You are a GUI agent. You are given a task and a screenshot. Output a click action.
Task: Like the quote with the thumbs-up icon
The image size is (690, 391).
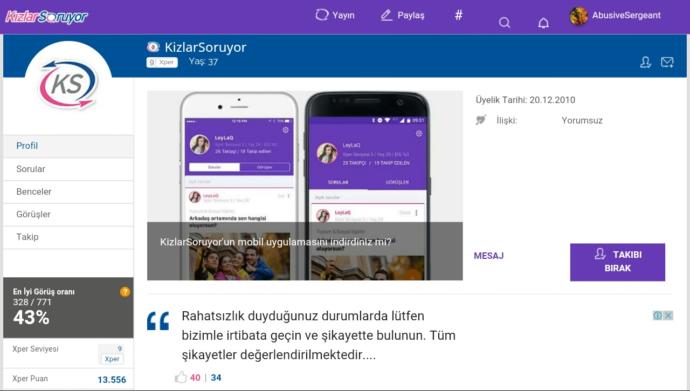tap(180, 377)
